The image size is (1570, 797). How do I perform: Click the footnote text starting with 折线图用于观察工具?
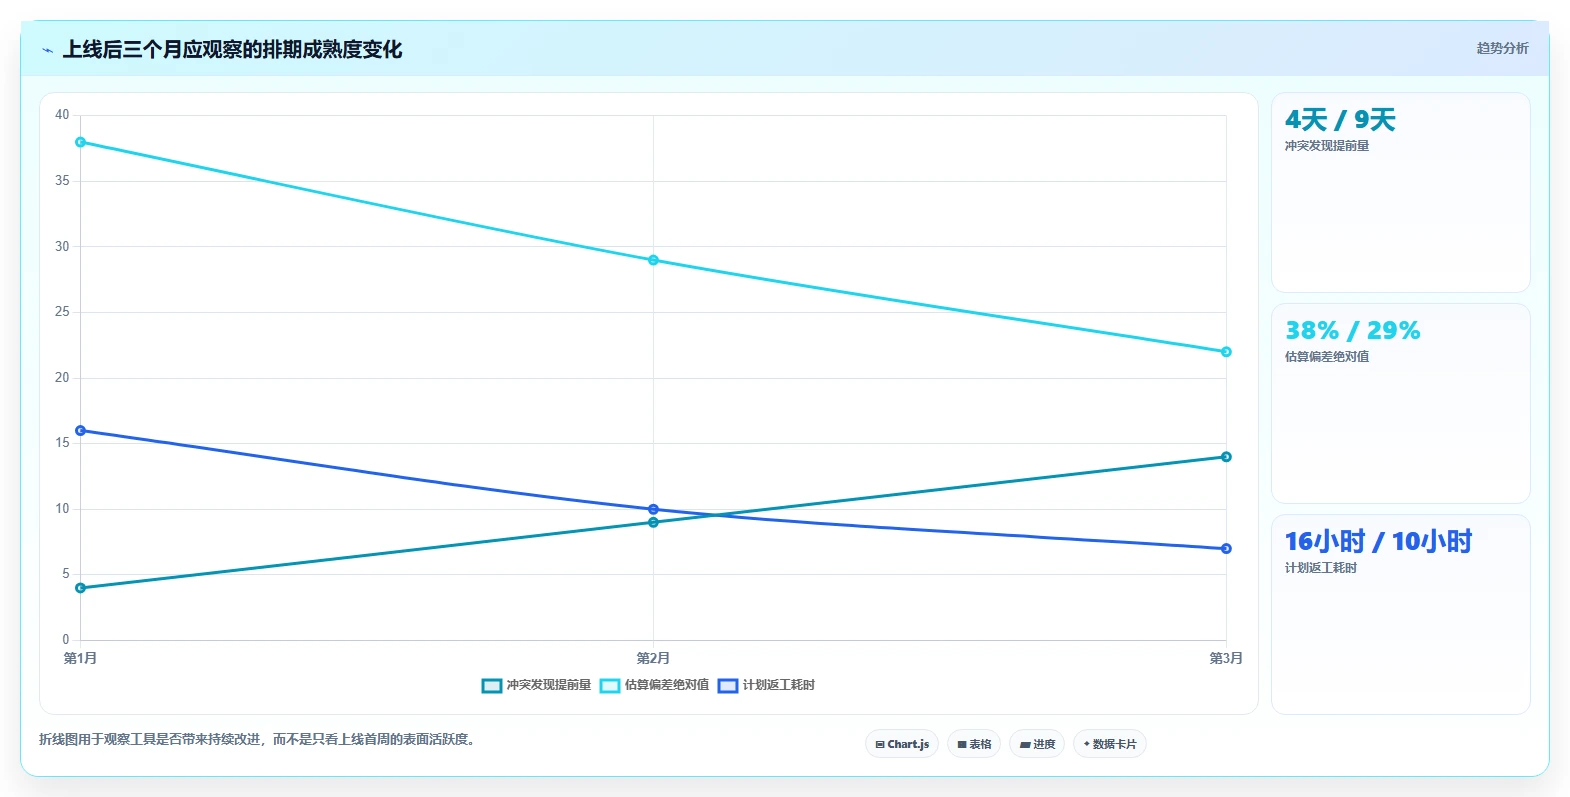point(259,740)
